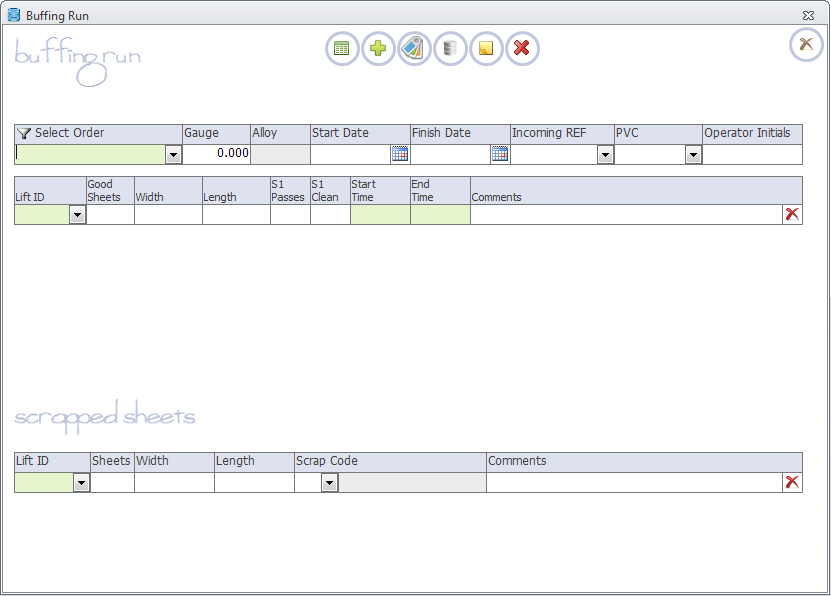Expand the Incoming REF dropdown arrow
This screenshot has height=596, width=831.
pyautogui.click(x=605, y=155)
